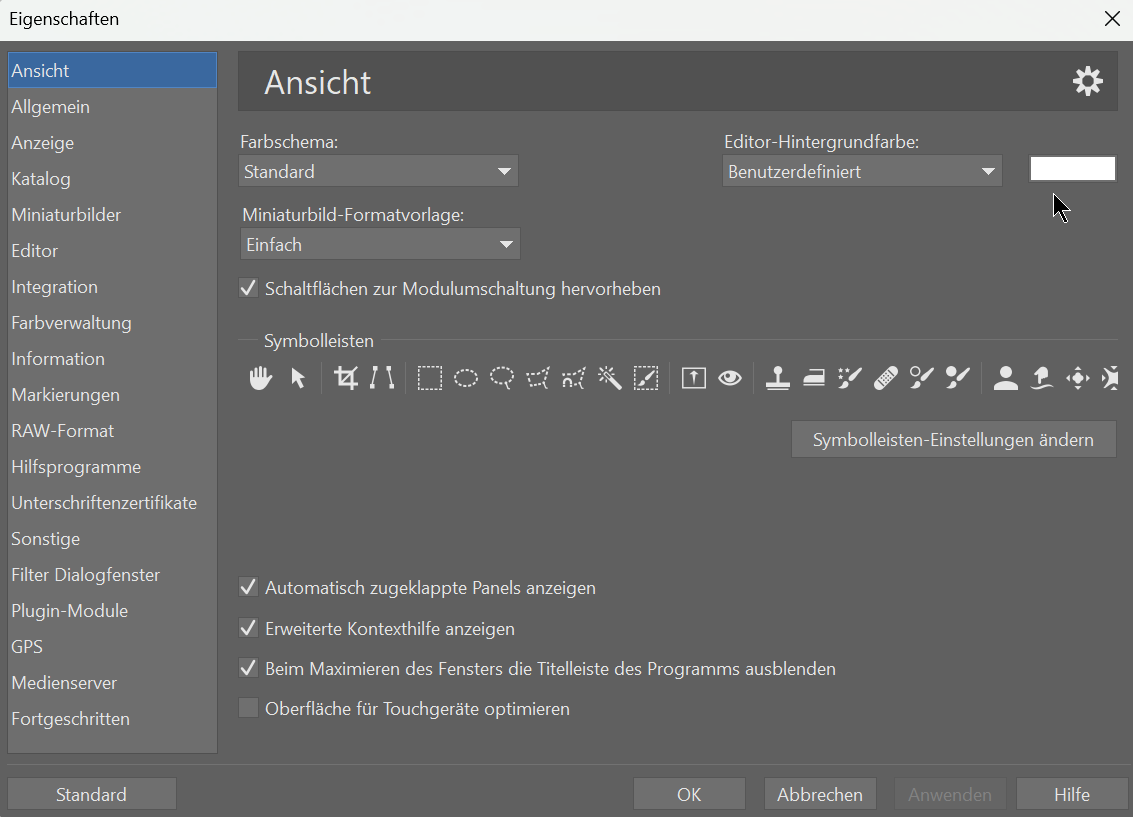Open Editor-Hintergrundfarbe dropdown
The image size is (1133, 817).
862,171
